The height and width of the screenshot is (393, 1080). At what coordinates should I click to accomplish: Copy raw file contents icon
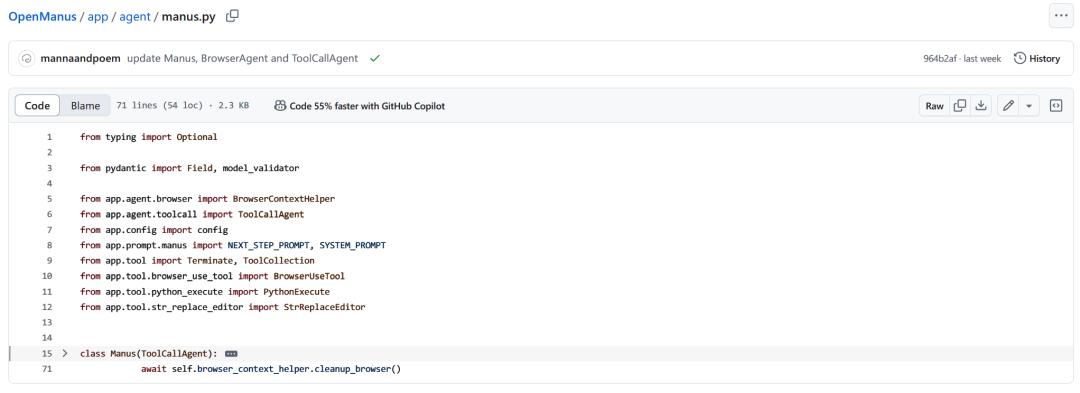(959, 105)
